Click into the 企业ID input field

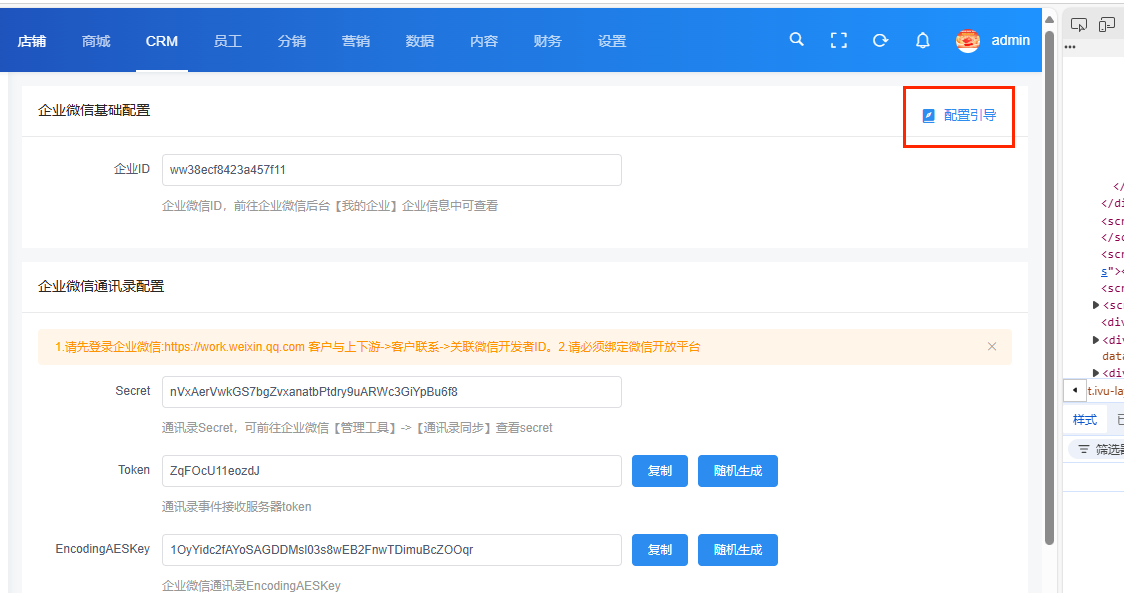[391, 170]
